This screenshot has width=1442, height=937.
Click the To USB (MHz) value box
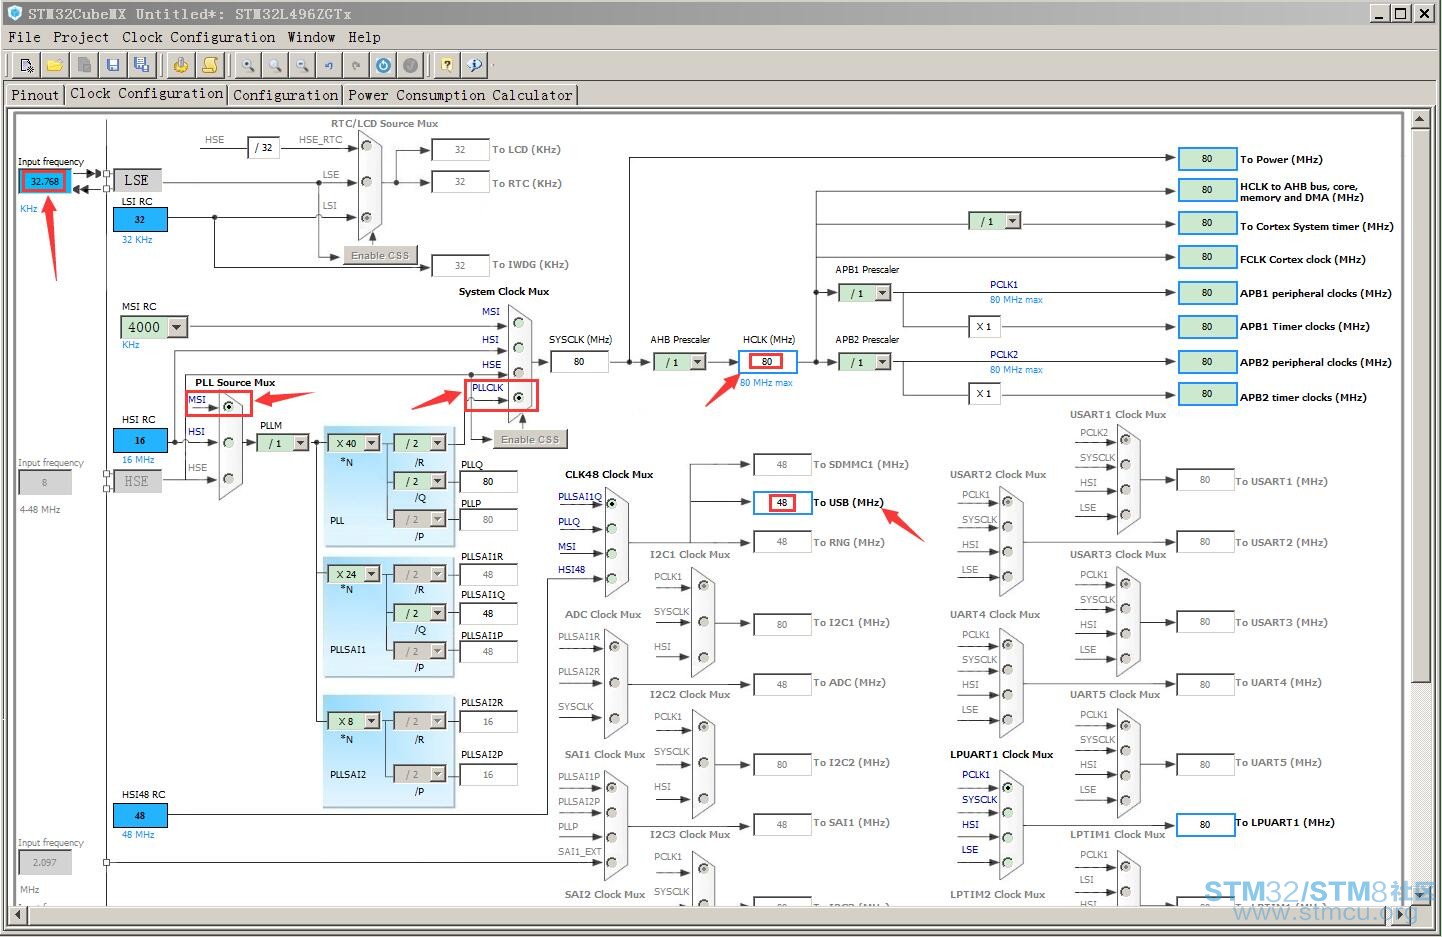pyautogui.click(x=781, y=503)
